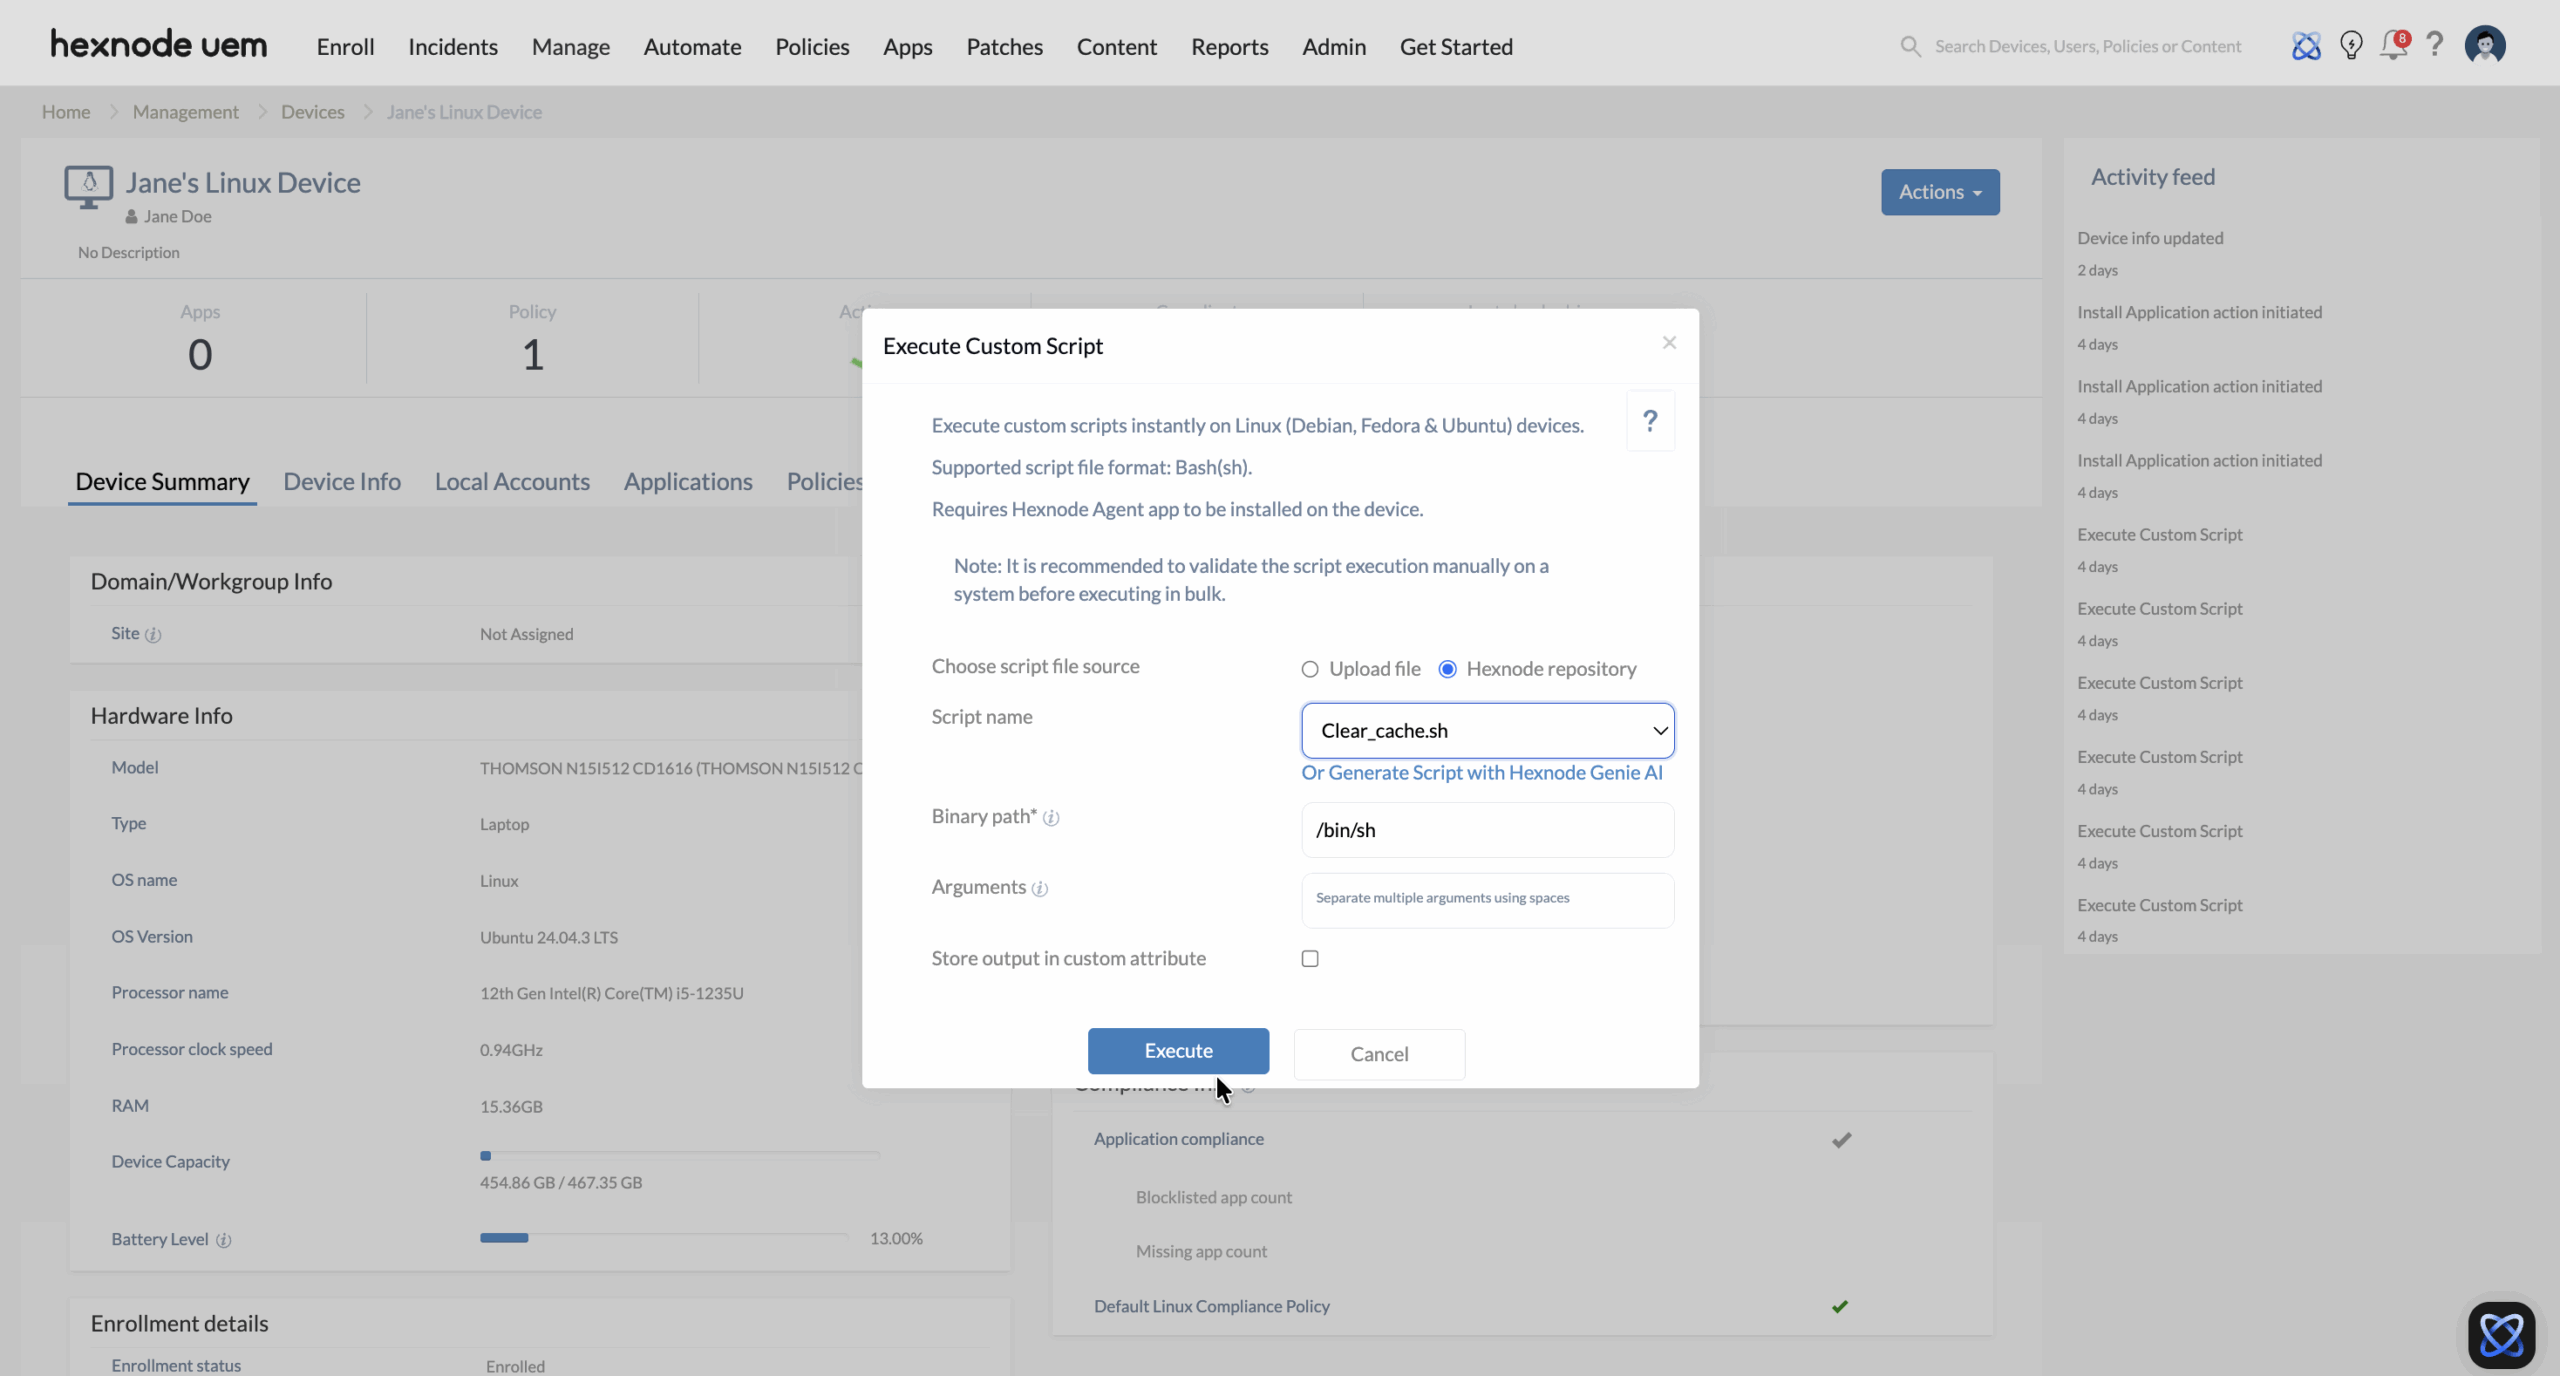Click info icon beside Arguments label
Image resolution: width=2560 pixels, height=1376 pixels.
click(1040, 889)
